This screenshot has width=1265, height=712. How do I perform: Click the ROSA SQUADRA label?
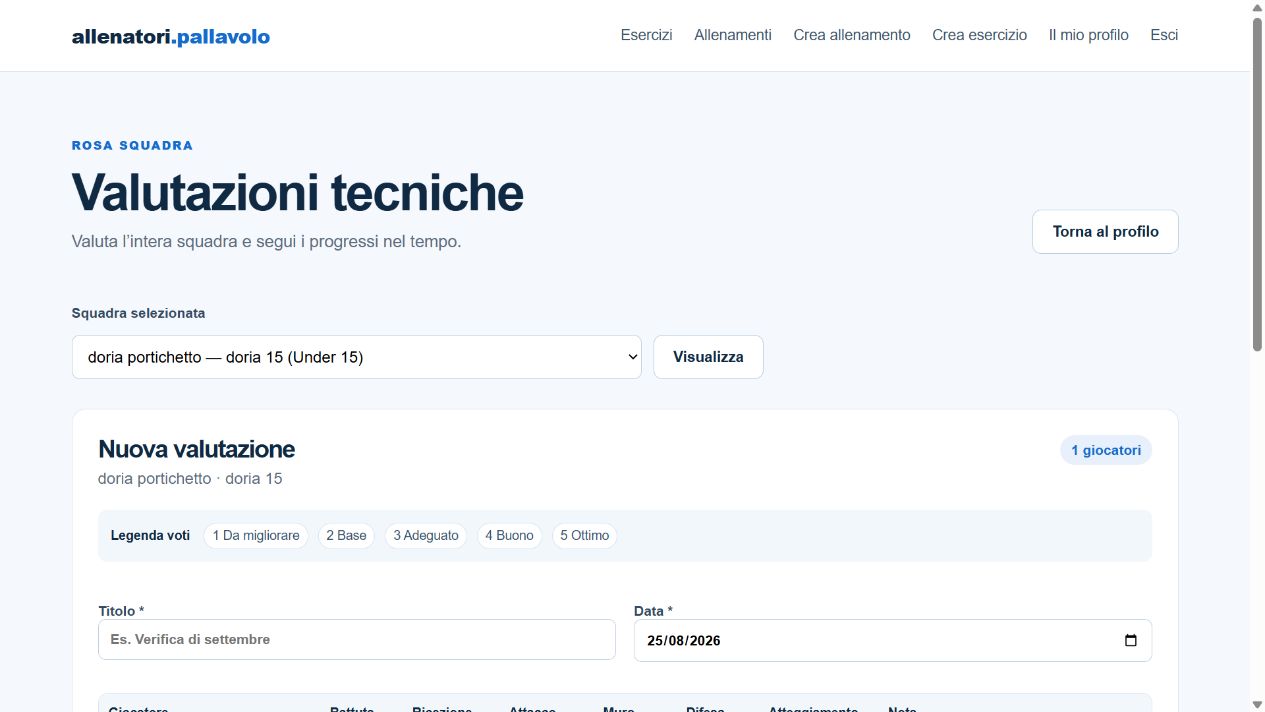(132, 146)
